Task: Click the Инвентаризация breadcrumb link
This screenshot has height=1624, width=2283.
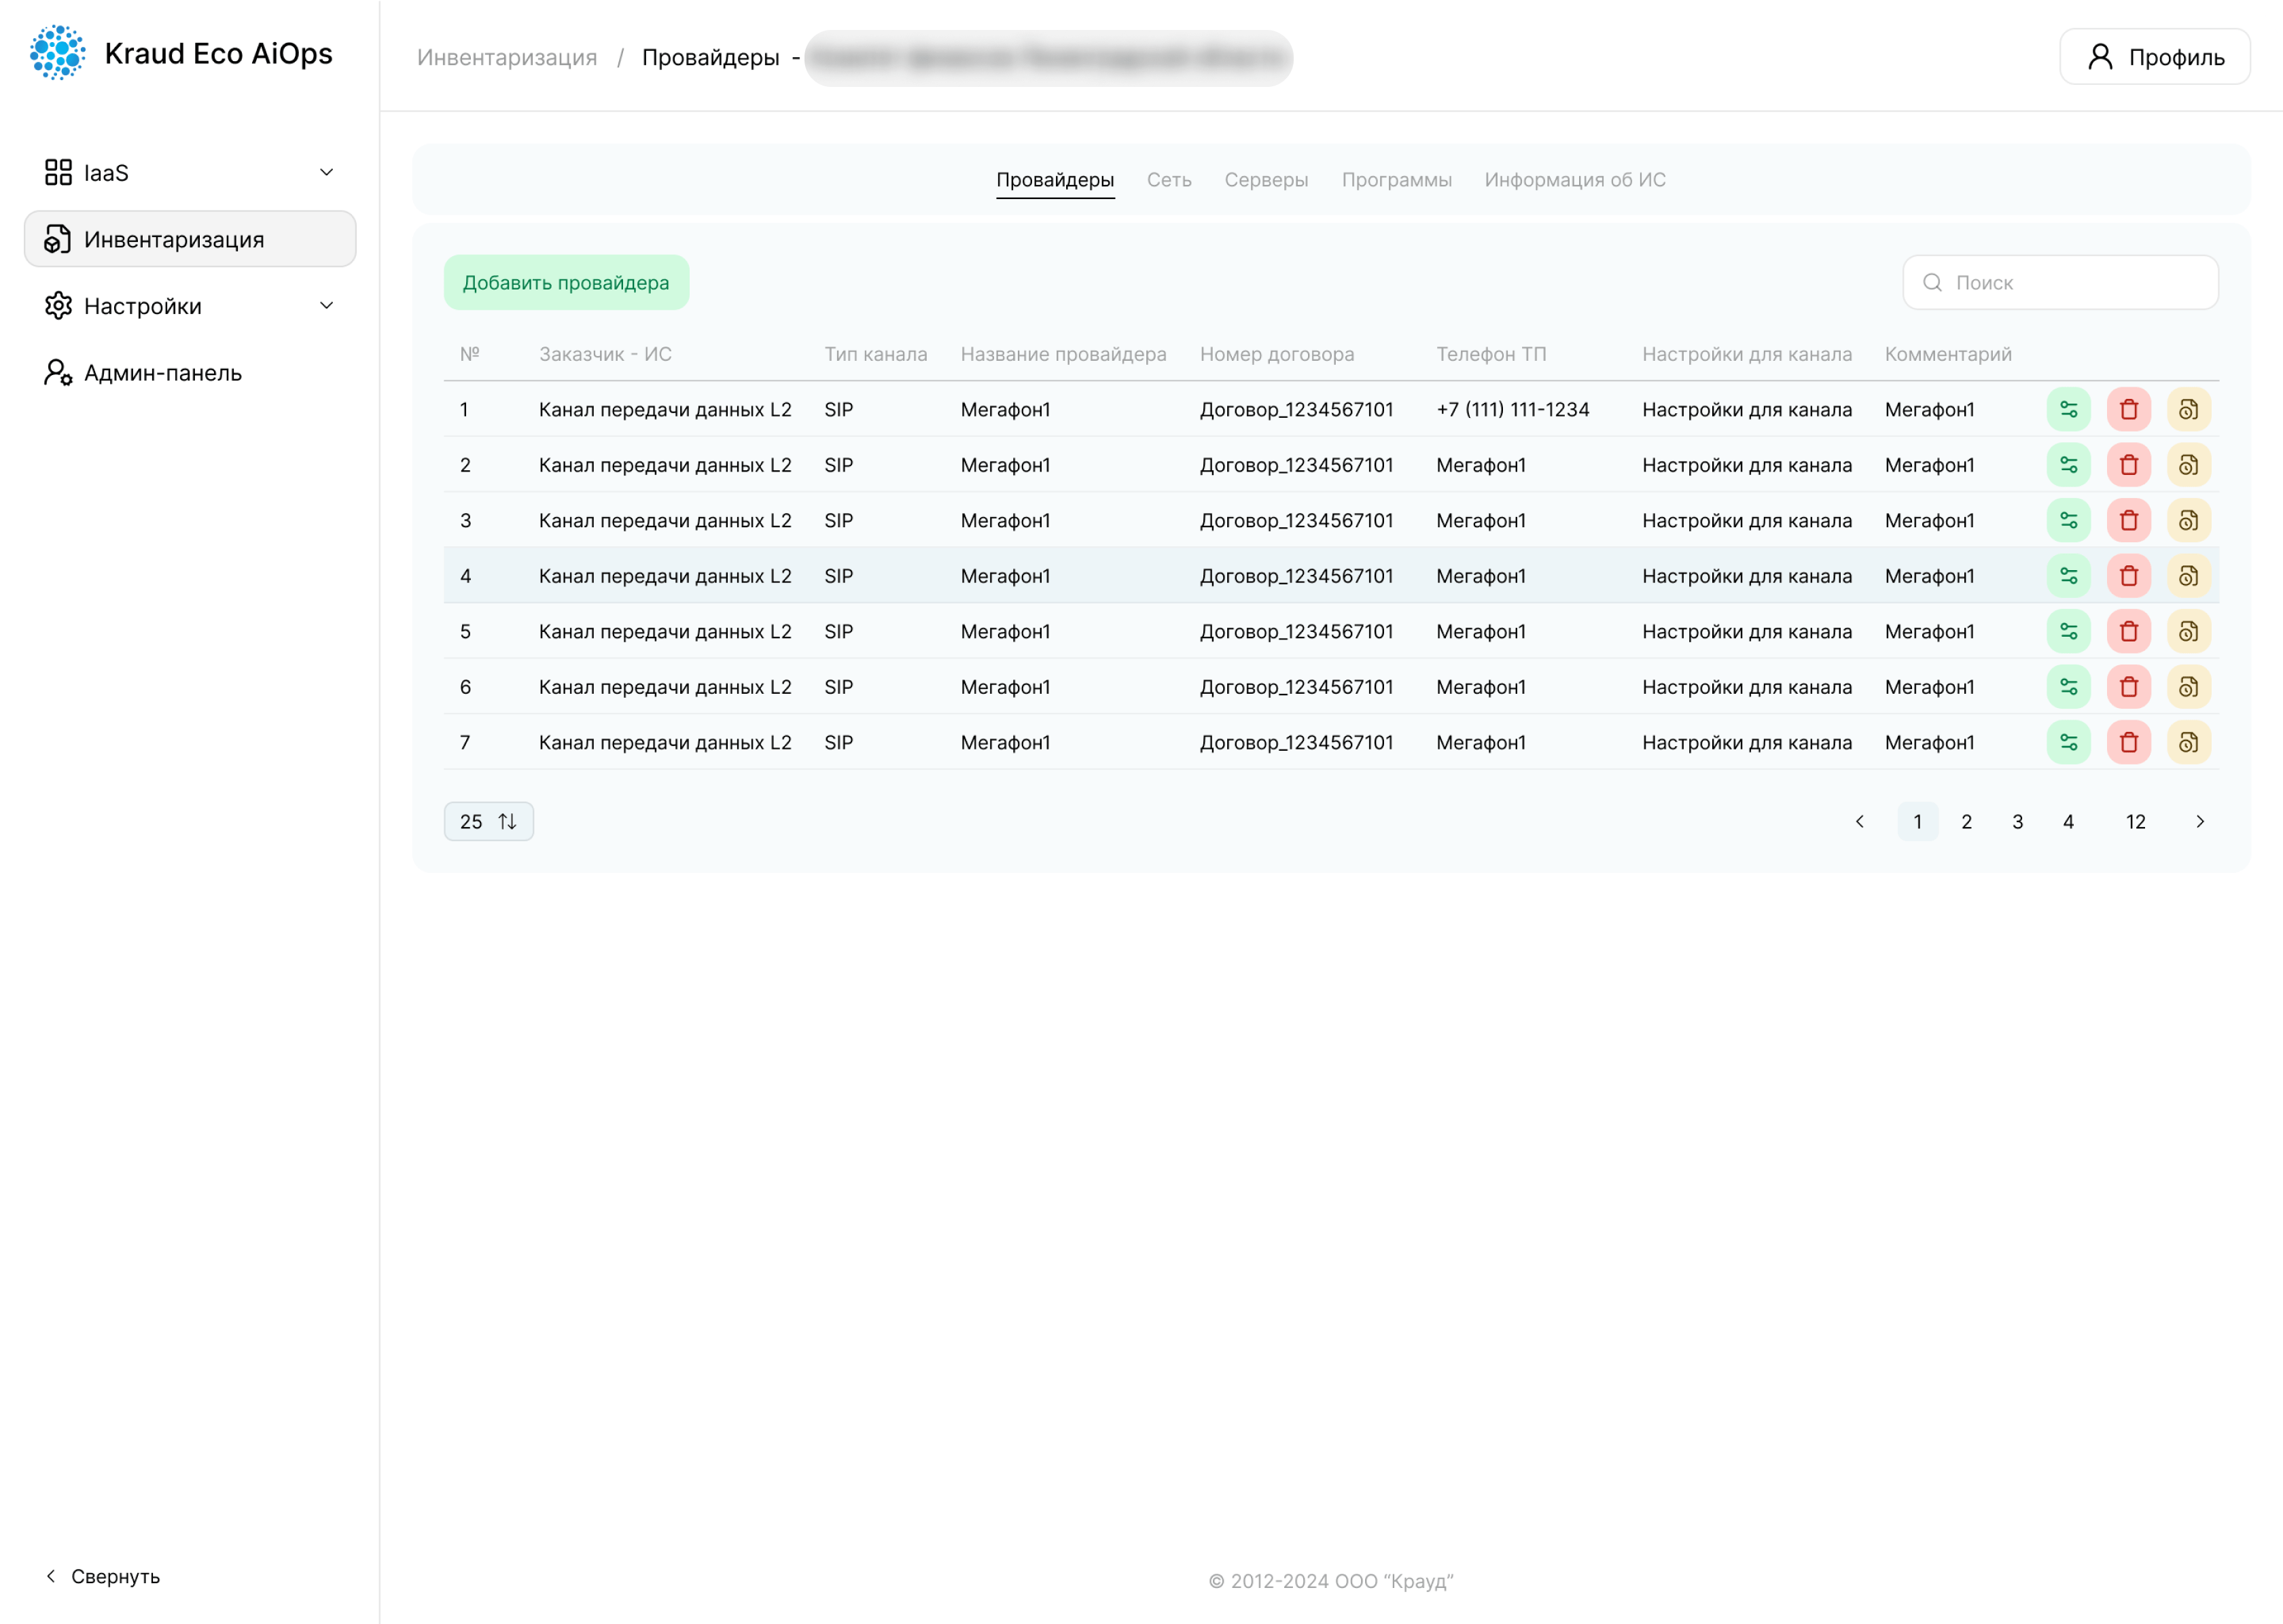Action: click(507, 58)
